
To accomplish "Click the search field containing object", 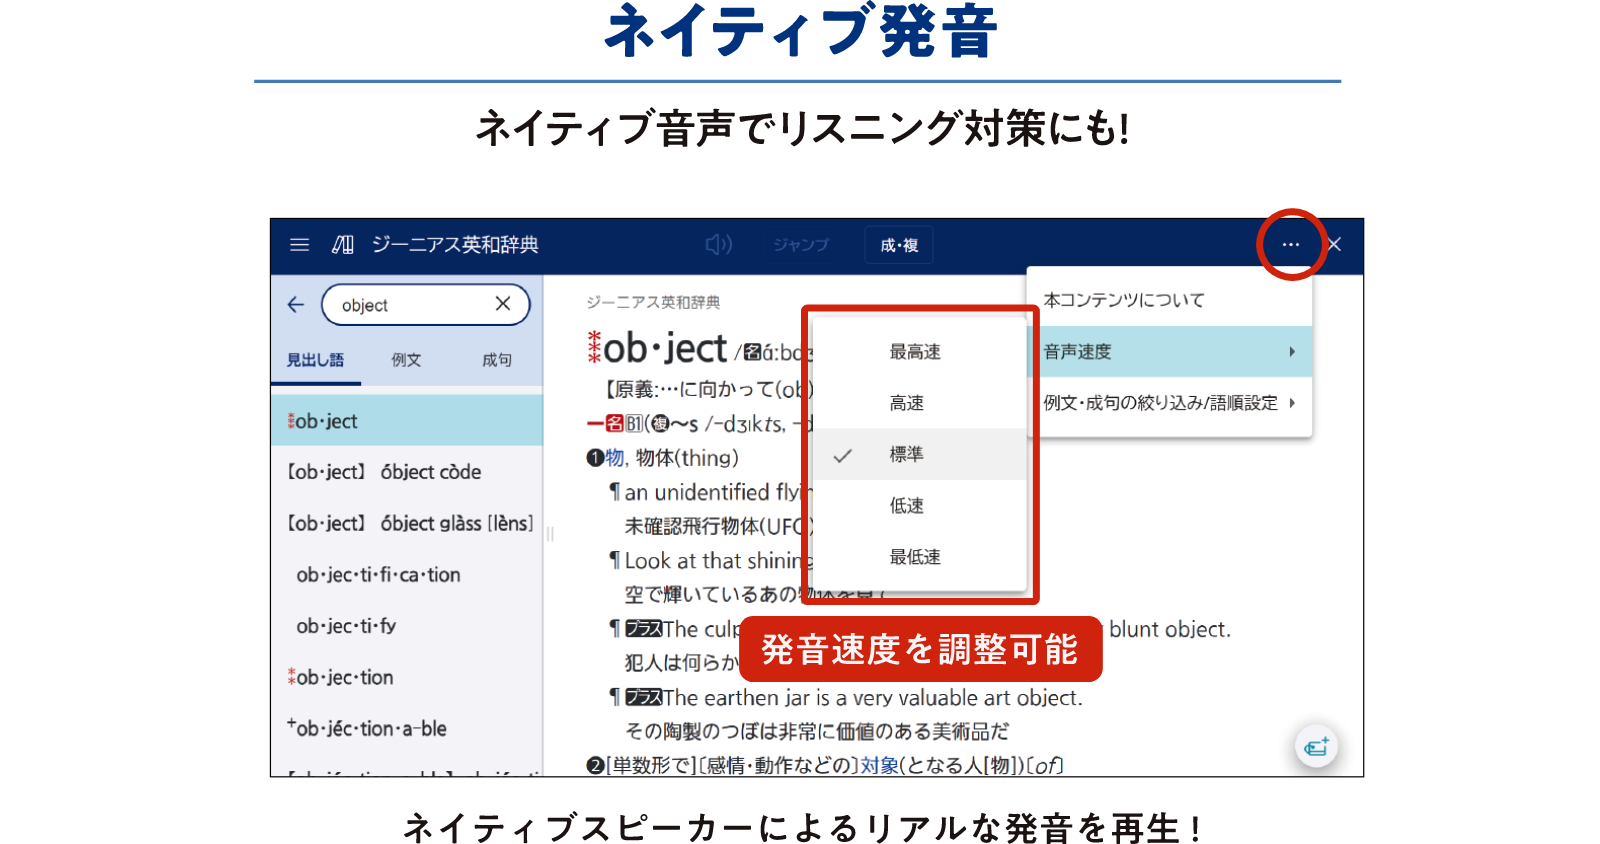I will (410, 305).
